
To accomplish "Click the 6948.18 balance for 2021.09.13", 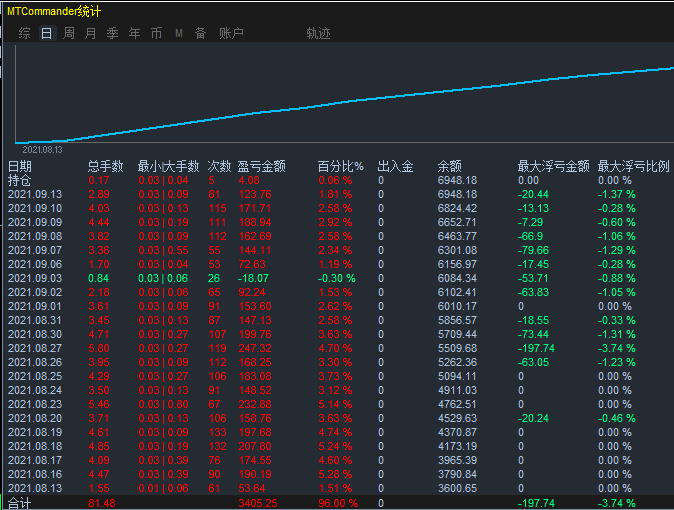I will tap(457, 194).
